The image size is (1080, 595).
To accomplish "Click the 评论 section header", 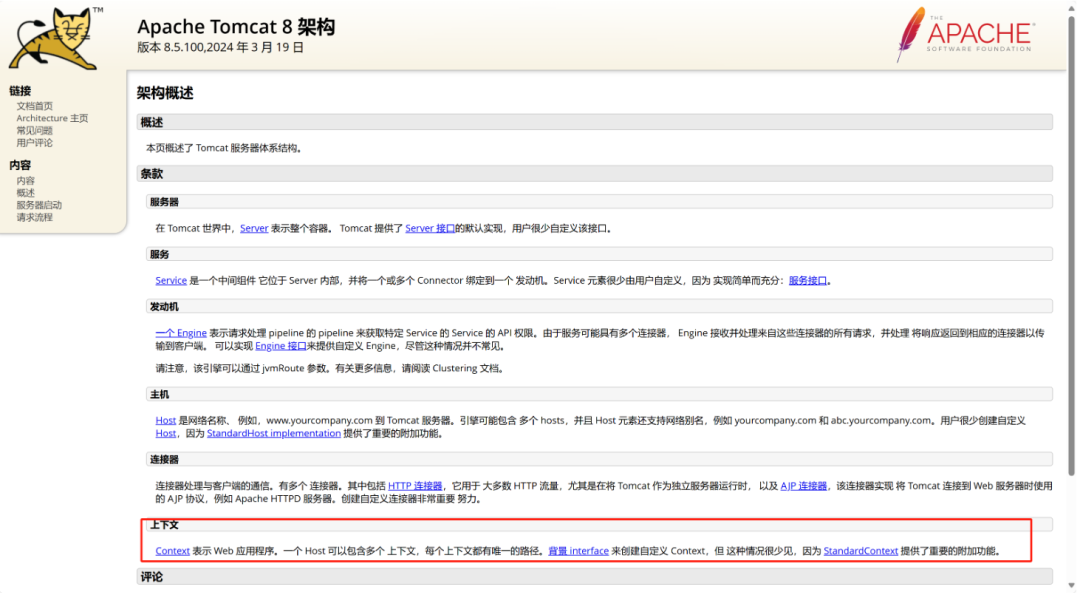I will tap(594, 577).
